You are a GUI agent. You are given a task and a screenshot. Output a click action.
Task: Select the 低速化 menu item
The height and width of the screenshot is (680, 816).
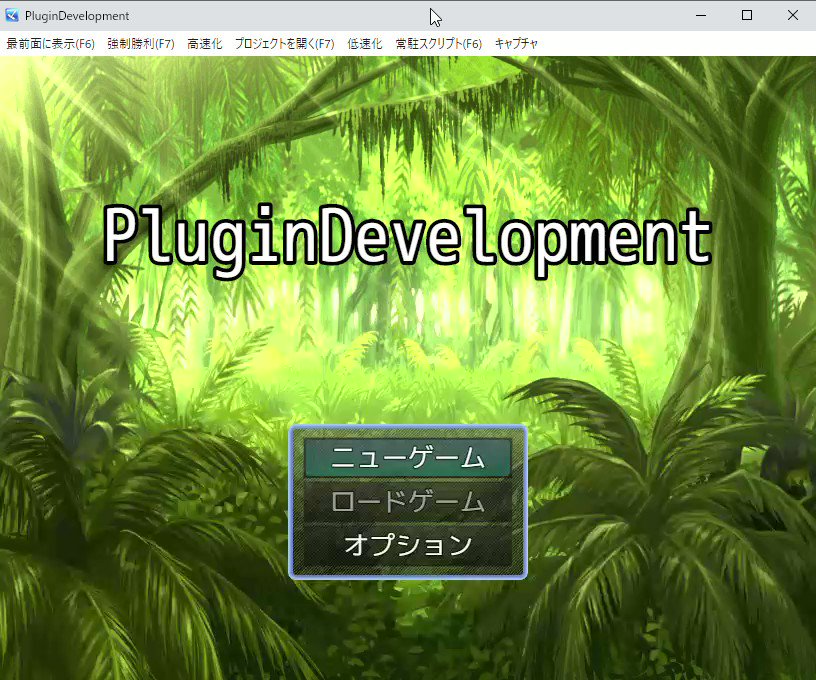(365, 44)
